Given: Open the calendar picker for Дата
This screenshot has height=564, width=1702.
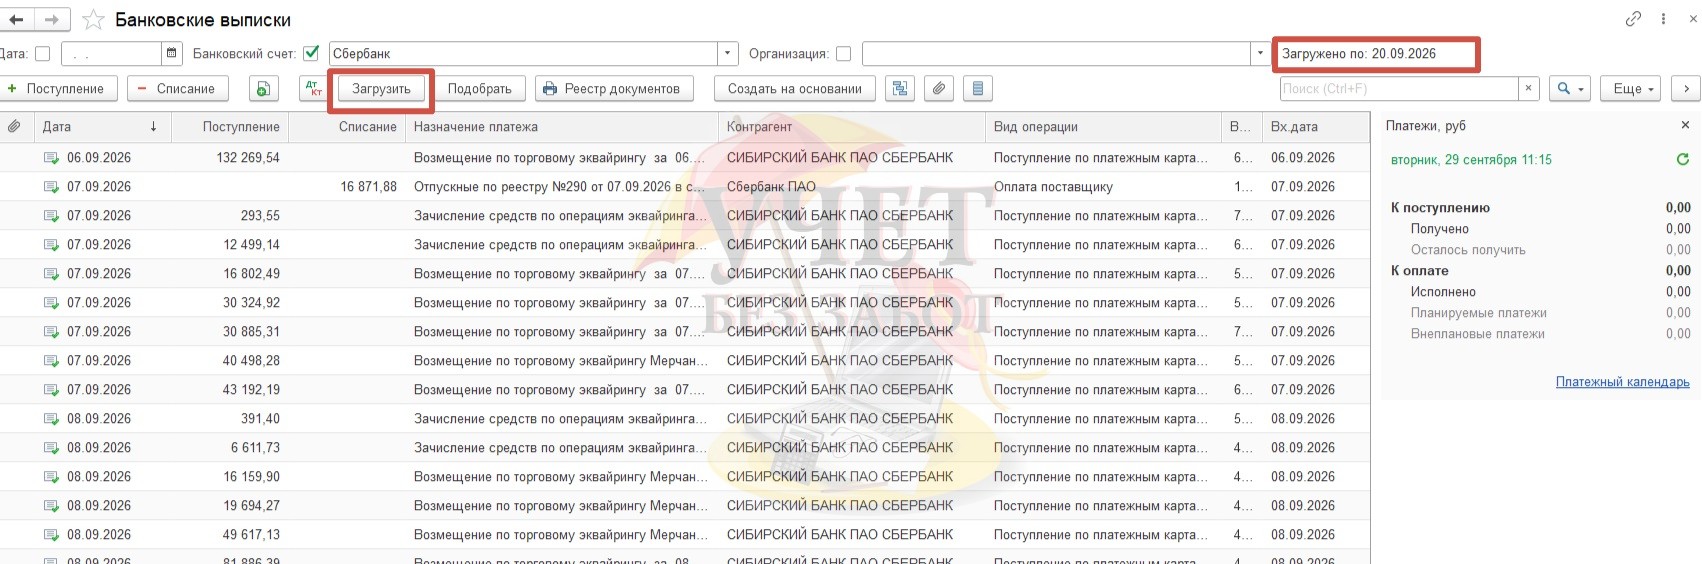Looking at the screenshot, I should tap(171, 54).
